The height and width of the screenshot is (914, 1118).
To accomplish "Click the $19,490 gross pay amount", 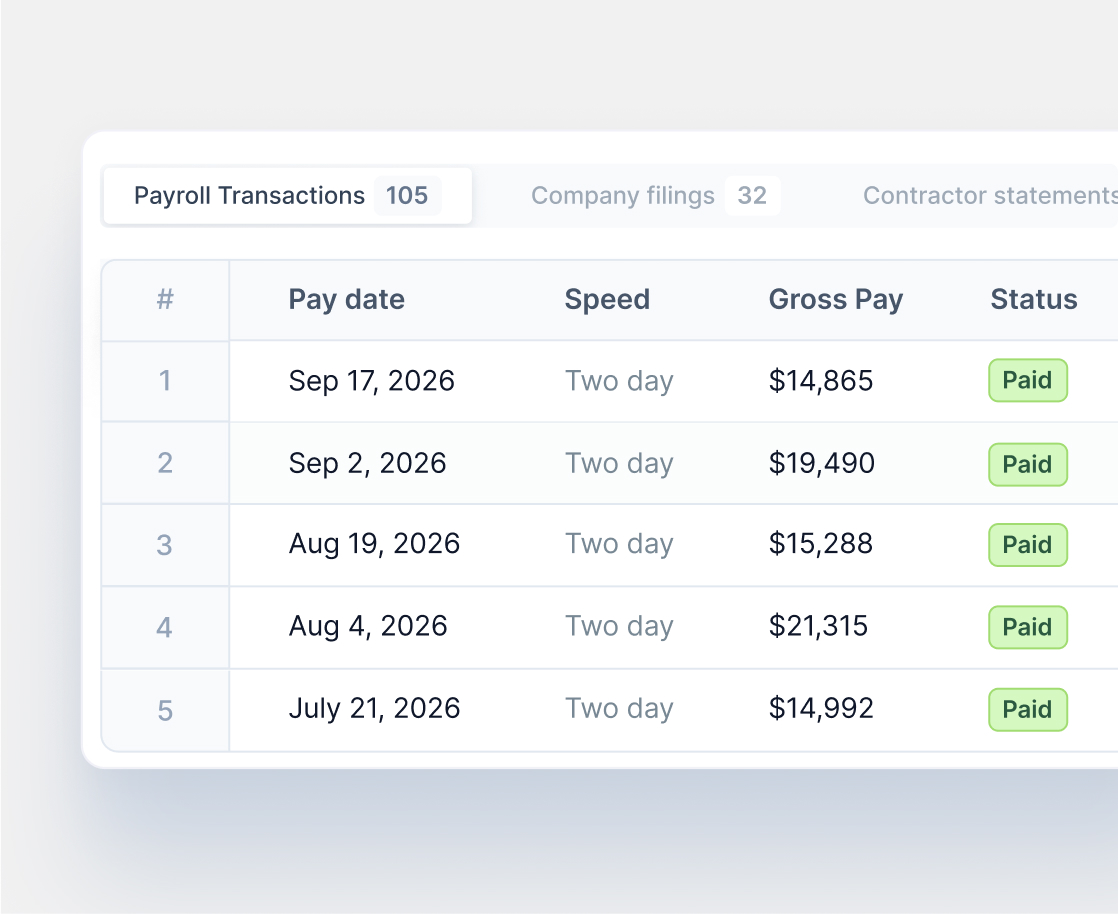I will tap(821, 463).
